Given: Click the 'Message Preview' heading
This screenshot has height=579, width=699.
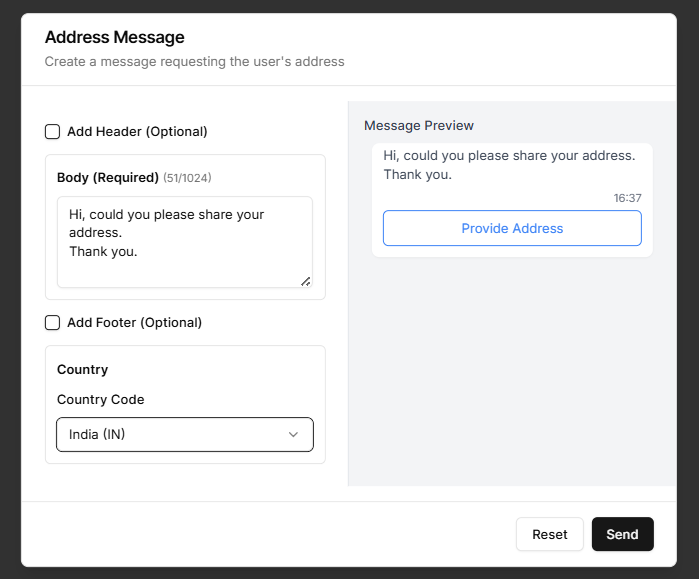Looking at the screenshot, I should pyautogui.click(x=419, y=126).
